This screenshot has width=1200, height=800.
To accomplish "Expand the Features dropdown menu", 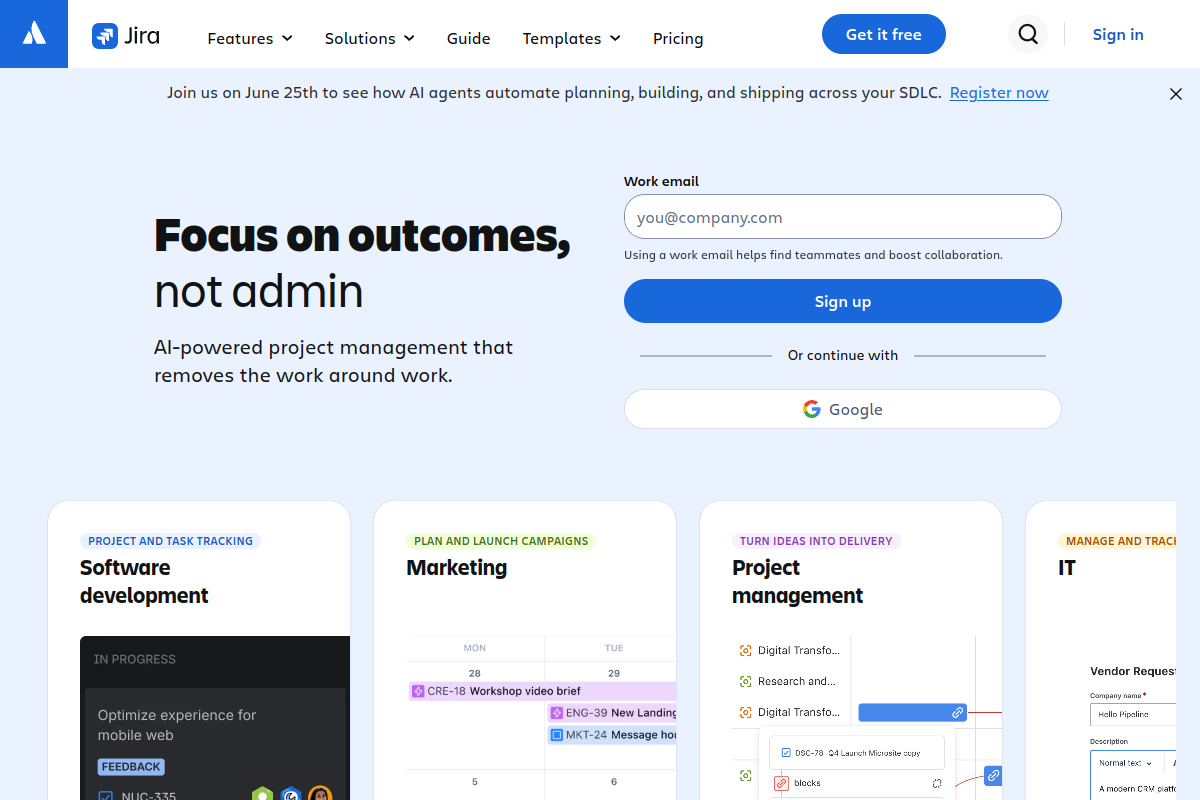I will click(250, 38).
